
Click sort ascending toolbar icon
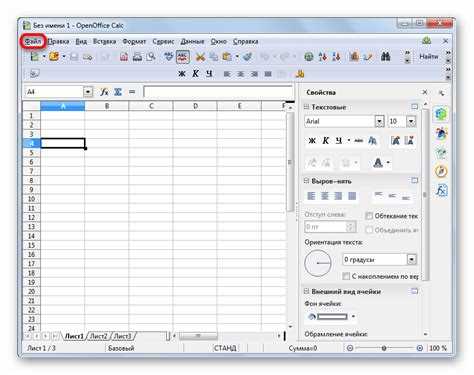coord(322,57)
